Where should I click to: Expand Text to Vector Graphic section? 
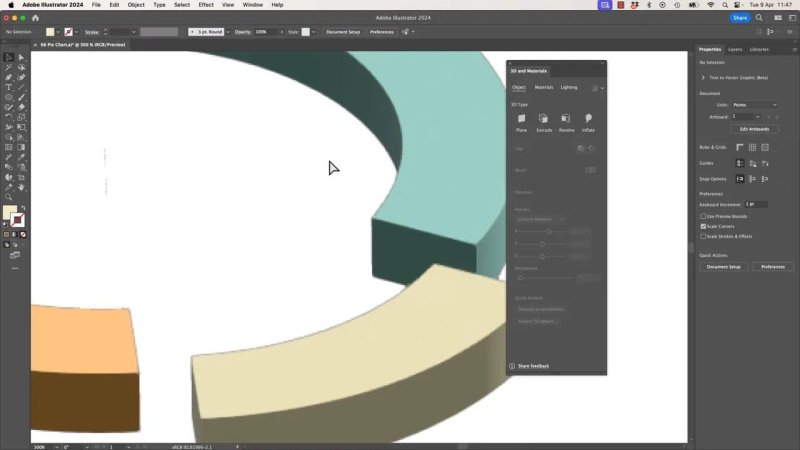click(x=703, y=78)
